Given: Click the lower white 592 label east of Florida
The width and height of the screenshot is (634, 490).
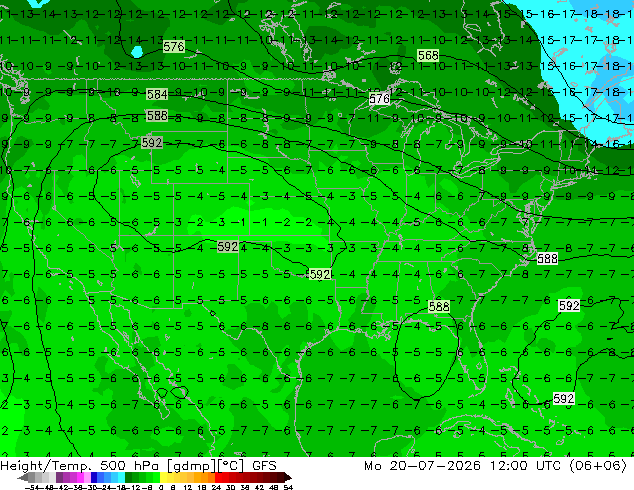Looking at the screenshot, I should click(563, 399).
